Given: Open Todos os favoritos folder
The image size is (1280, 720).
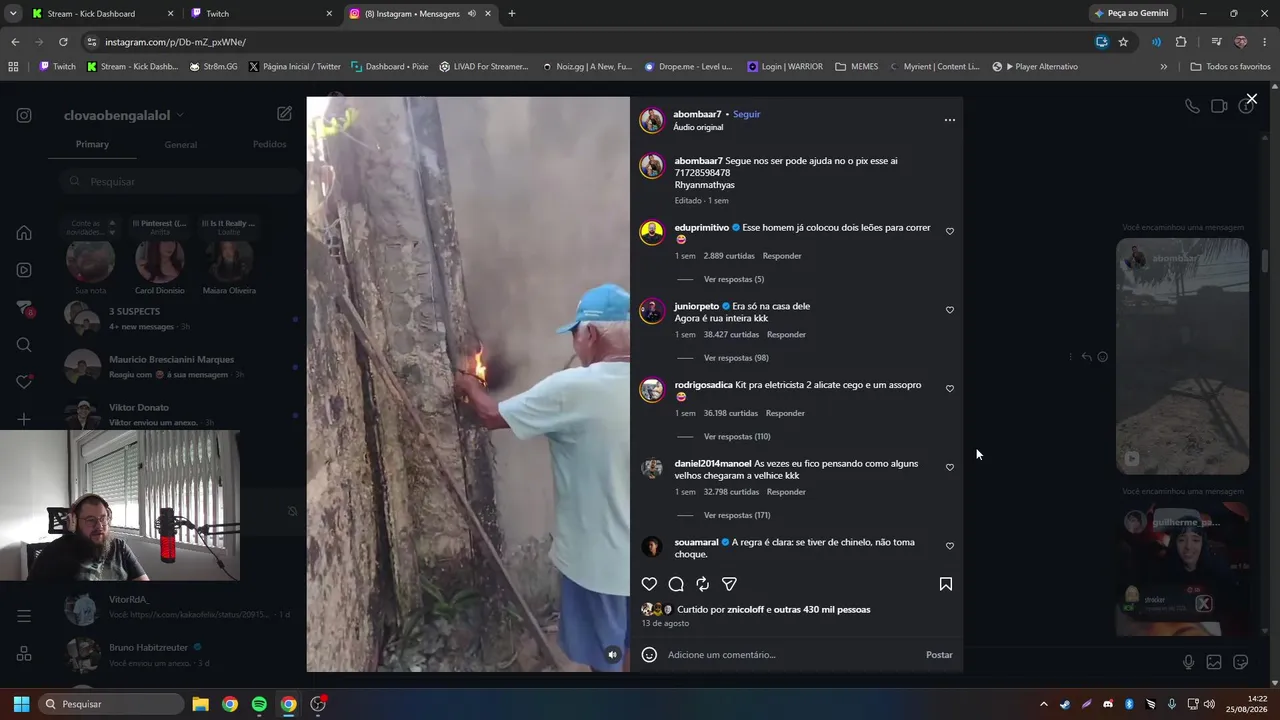Looking at the screenshot, I should 1230,67.
